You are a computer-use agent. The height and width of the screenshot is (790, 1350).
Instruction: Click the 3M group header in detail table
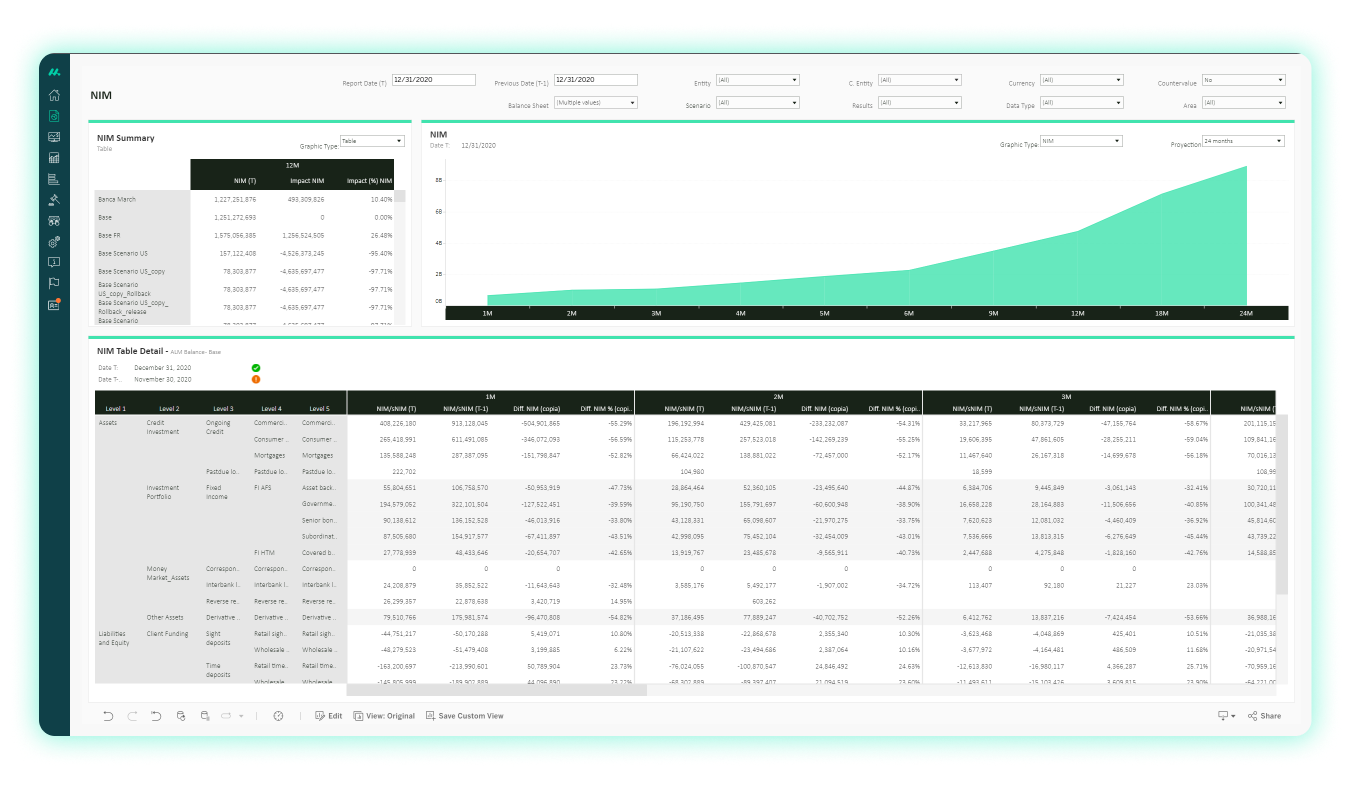[x=1067, y=396]
